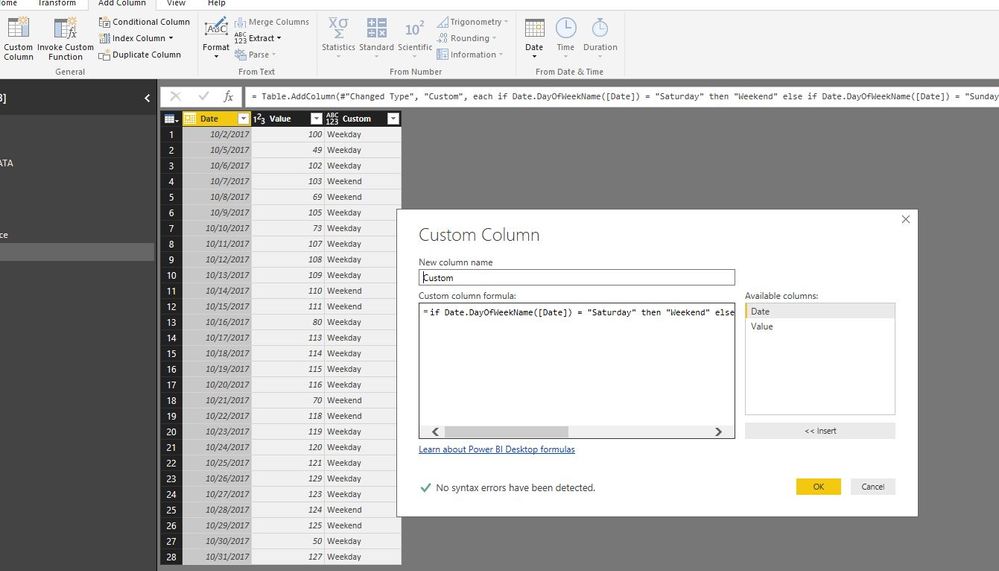Image resolution: width=999 pixels, height=571 pixels.
Task: Click the Value column 123 type icon
Action: pos(259,119)
